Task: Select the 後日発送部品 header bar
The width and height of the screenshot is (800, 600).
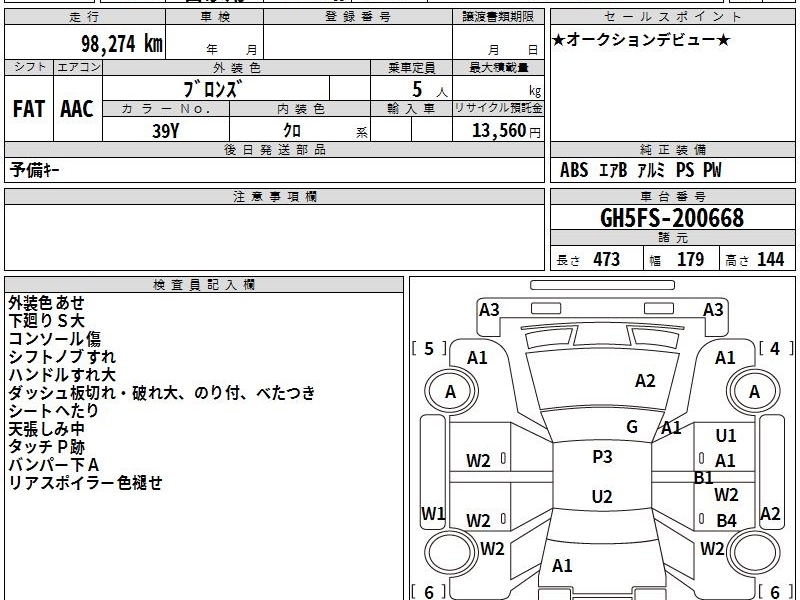Action: click(274, 149)
